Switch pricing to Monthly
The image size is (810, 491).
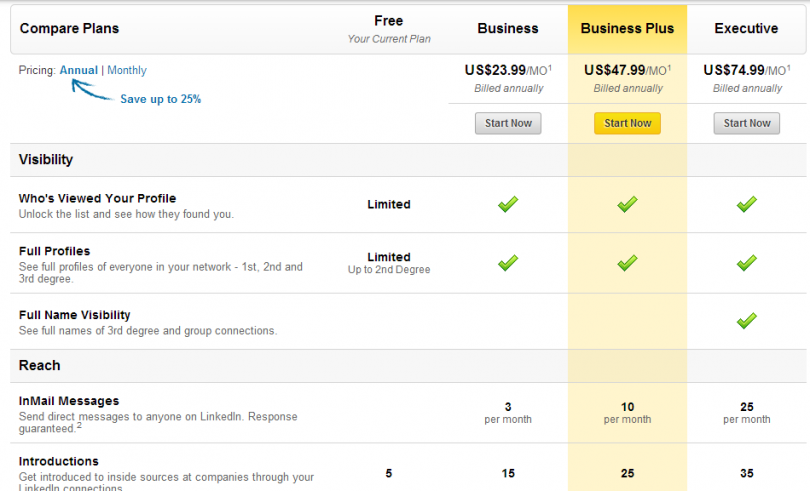[127, 70]
